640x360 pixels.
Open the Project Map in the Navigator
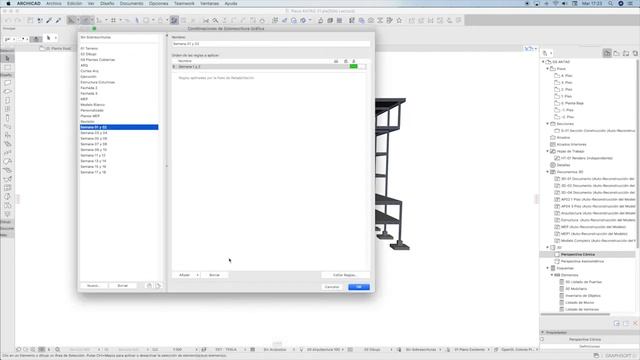[607, 53]
